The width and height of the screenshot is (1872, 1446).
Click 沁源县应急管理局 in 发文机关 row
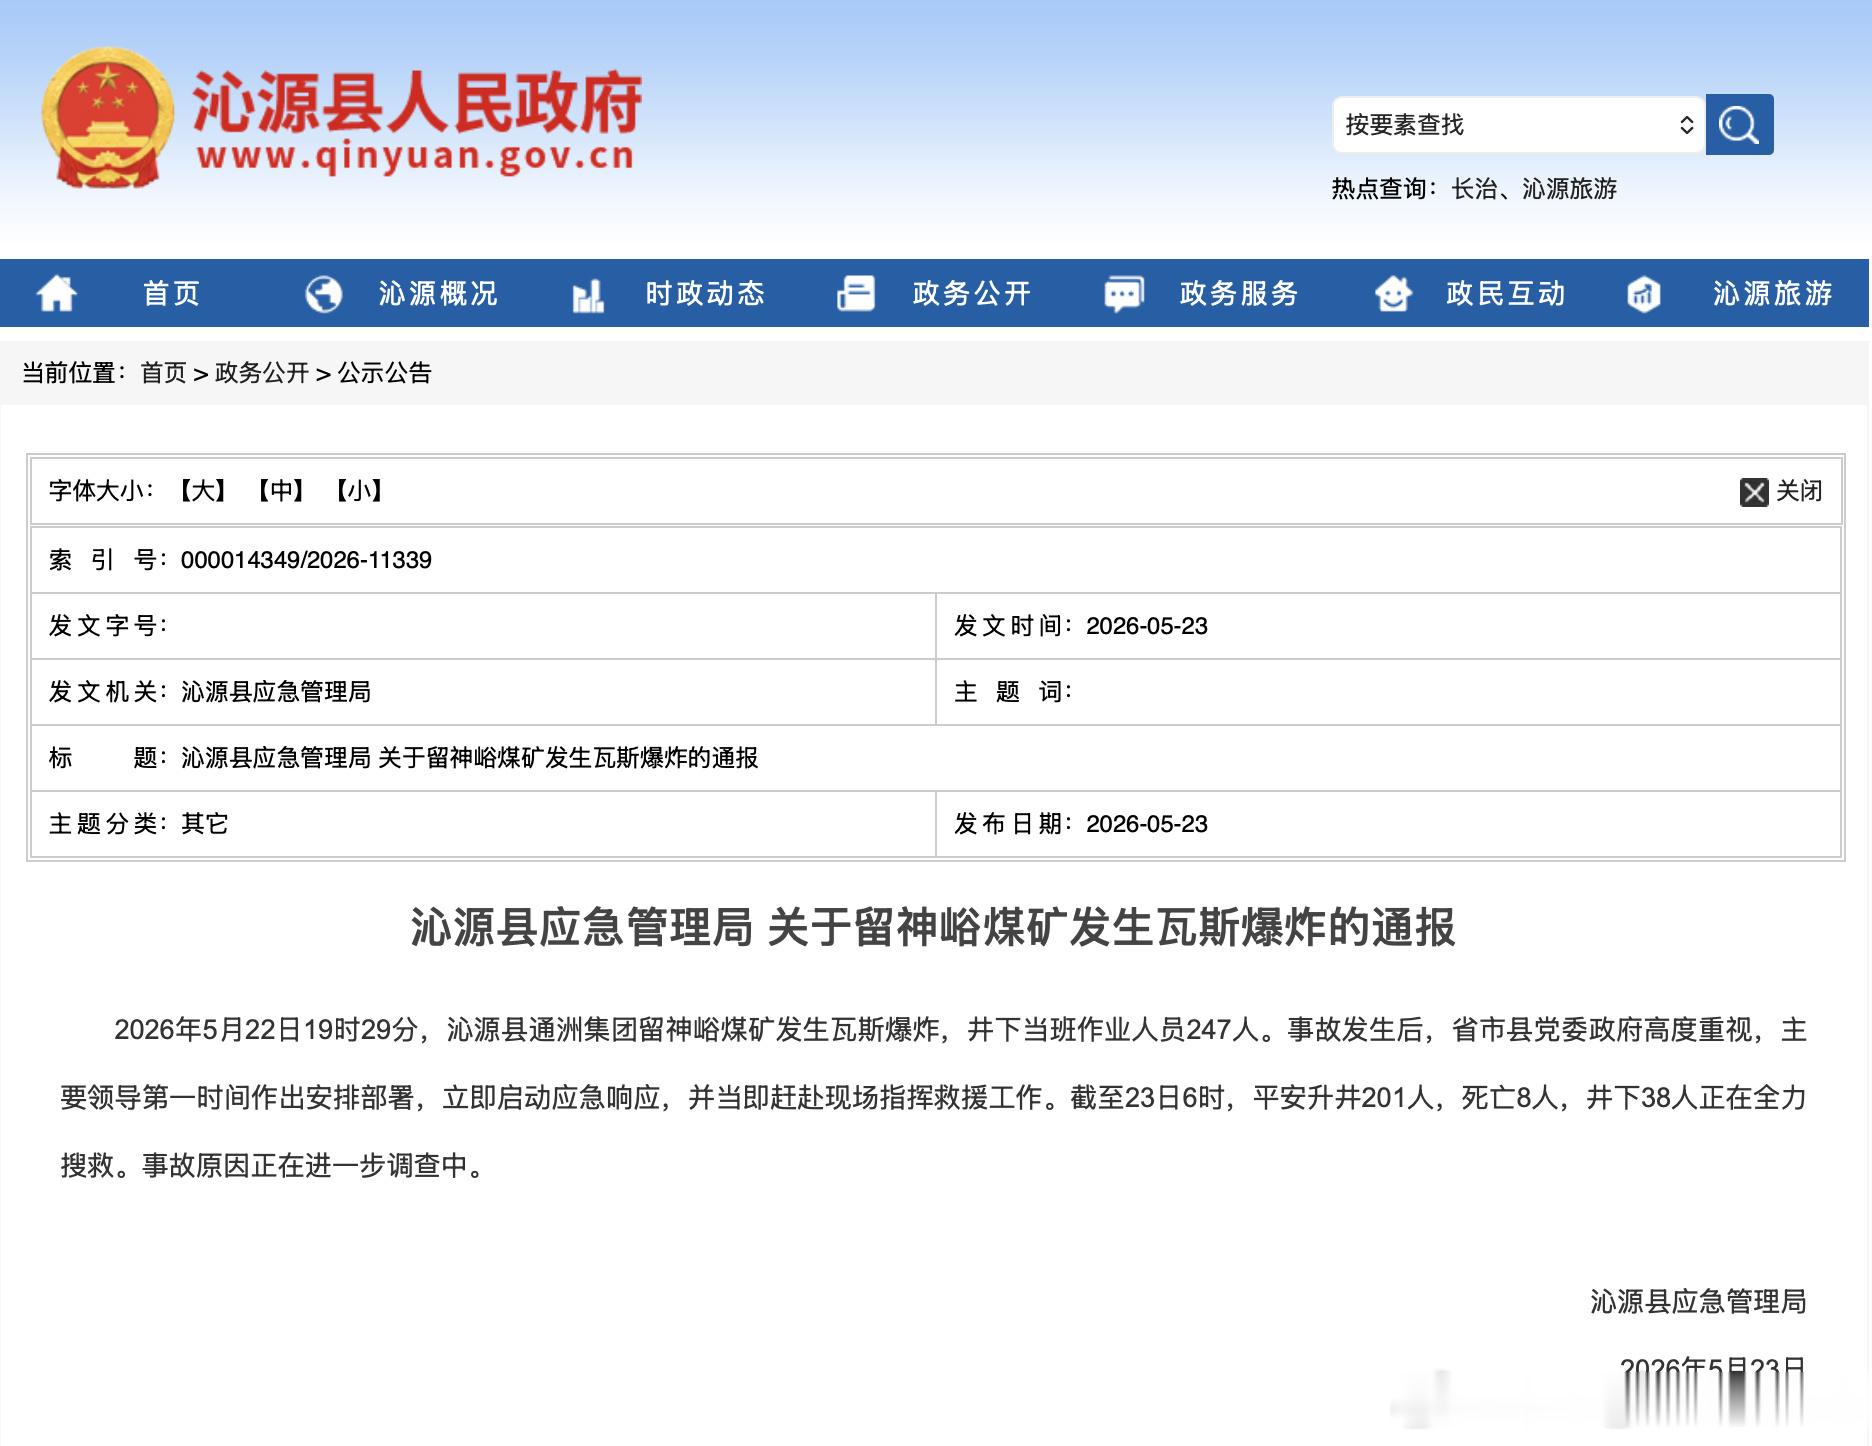[x=276, y=692]
